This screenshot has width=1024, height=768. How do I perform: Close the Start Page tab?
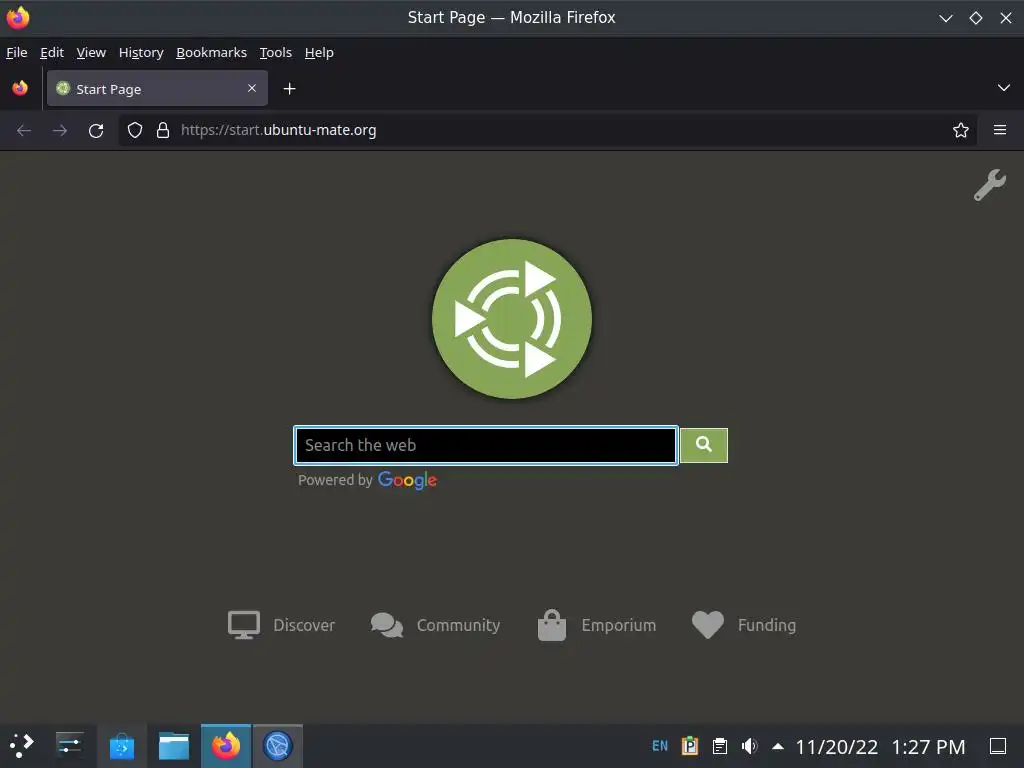click(x=251, y=88)
